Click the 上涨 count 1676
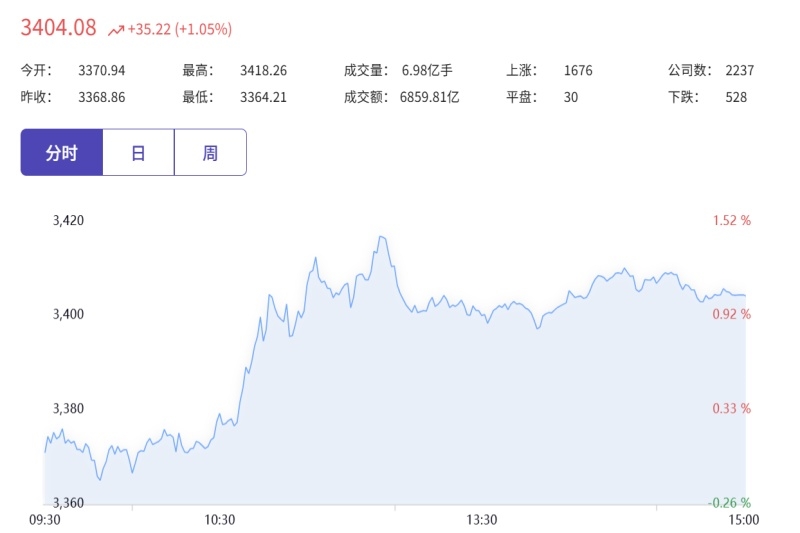This screenshot has height=533, width=800. [578, 70]
